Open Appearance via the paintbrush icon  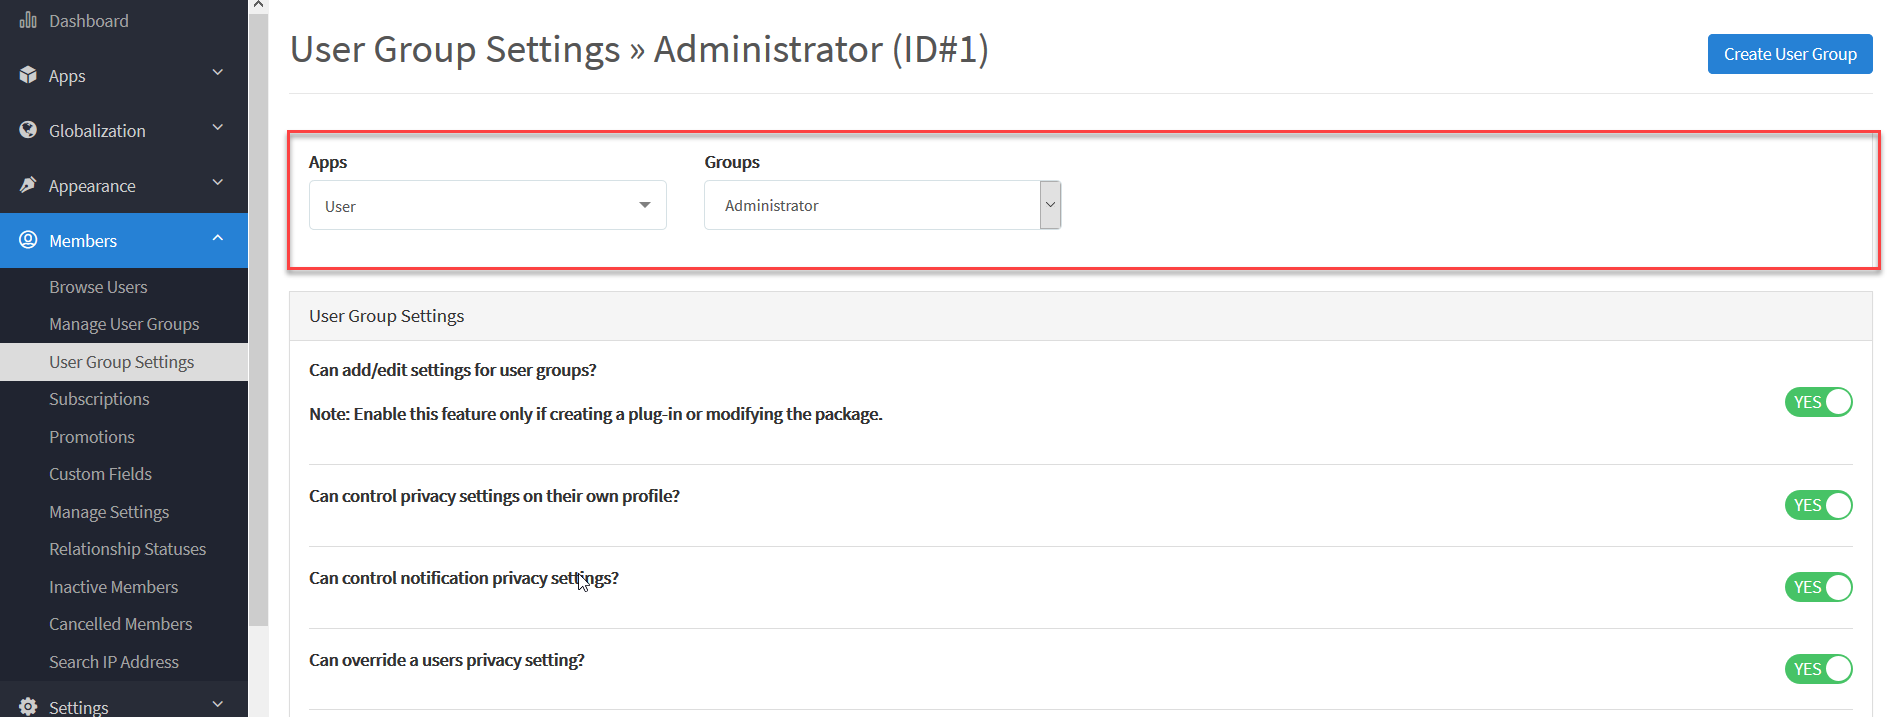click(29, 185)
